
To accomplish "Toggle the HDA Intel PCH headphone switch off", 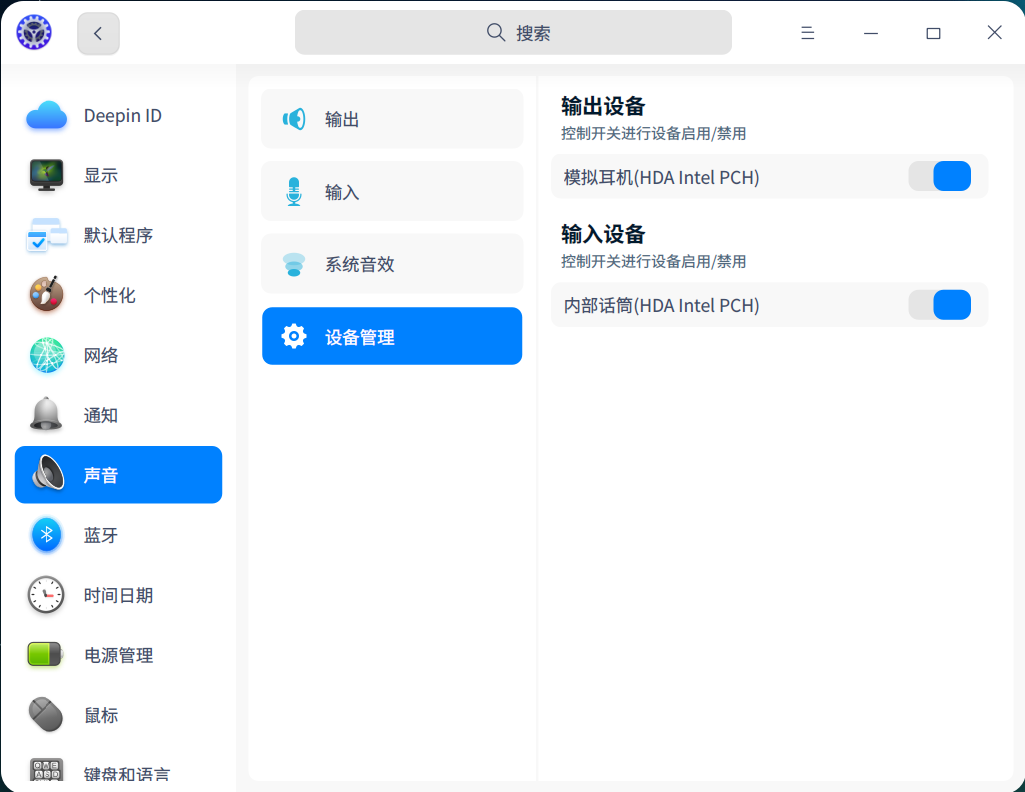I will coord(941,176).
